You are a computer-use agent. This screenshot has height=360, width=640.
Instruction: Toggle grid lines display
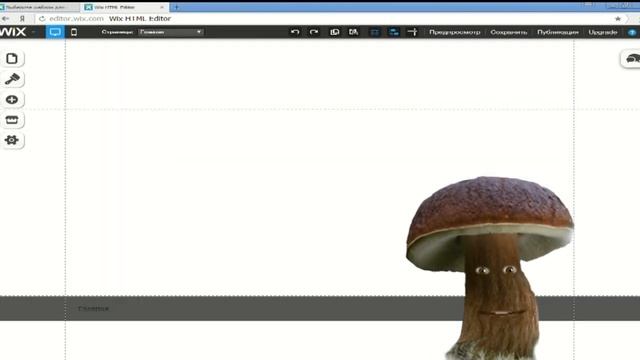(375, 32)
